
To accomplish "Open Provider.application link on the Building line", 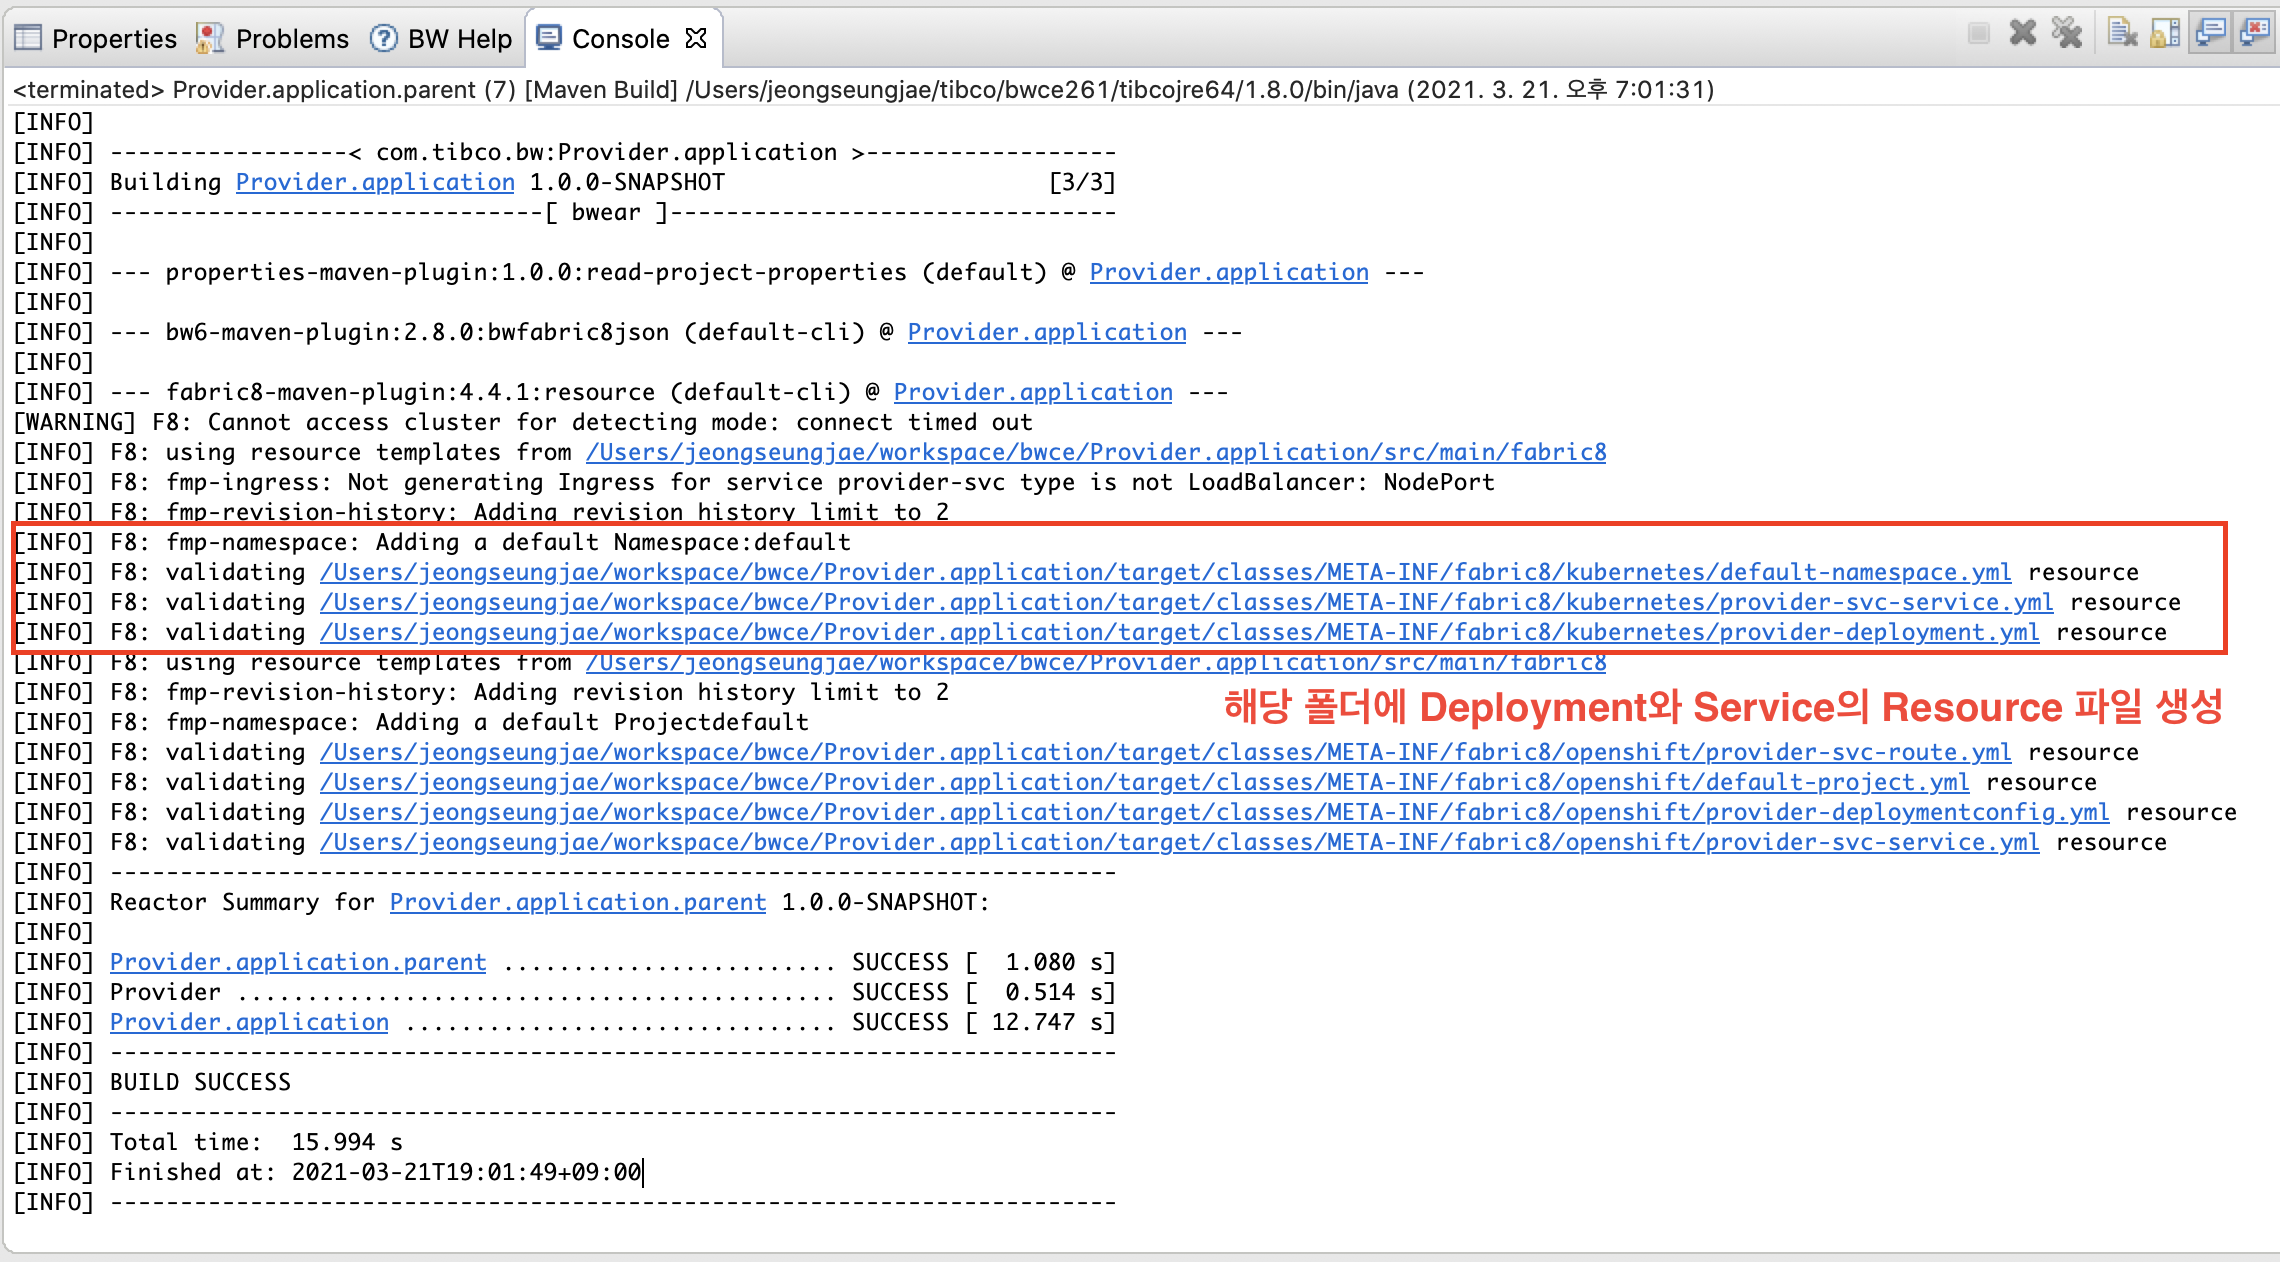I will (x=375, y=182).
